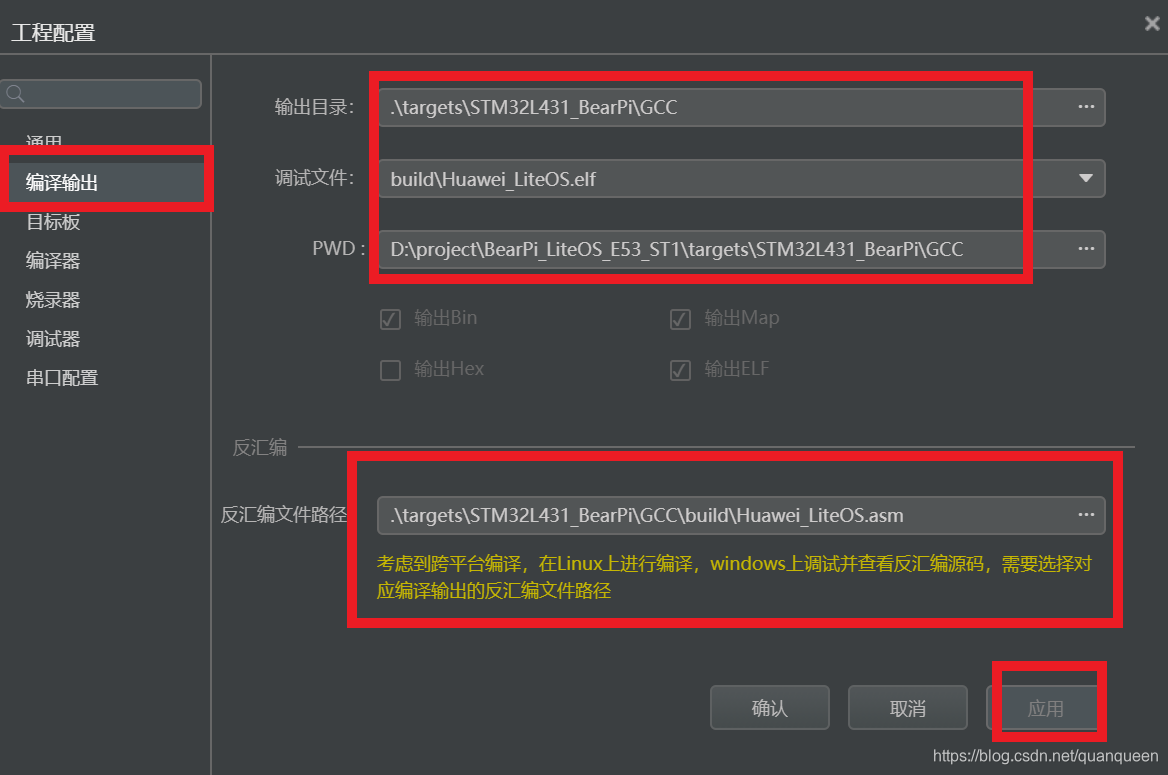1168x775 pixels.
Task: Open the 烧录器 settings category
Action: tap(53, 300)
